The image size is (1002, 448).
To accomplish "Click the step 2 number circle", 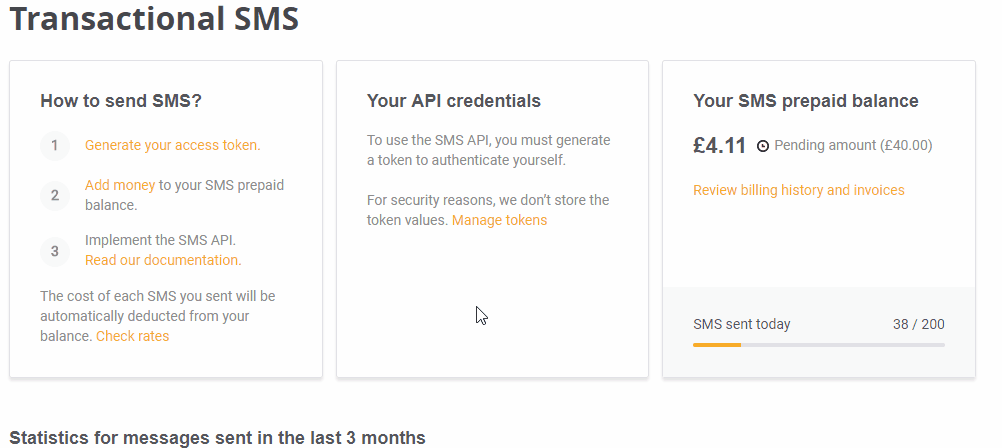I will (x=55, y=196).
